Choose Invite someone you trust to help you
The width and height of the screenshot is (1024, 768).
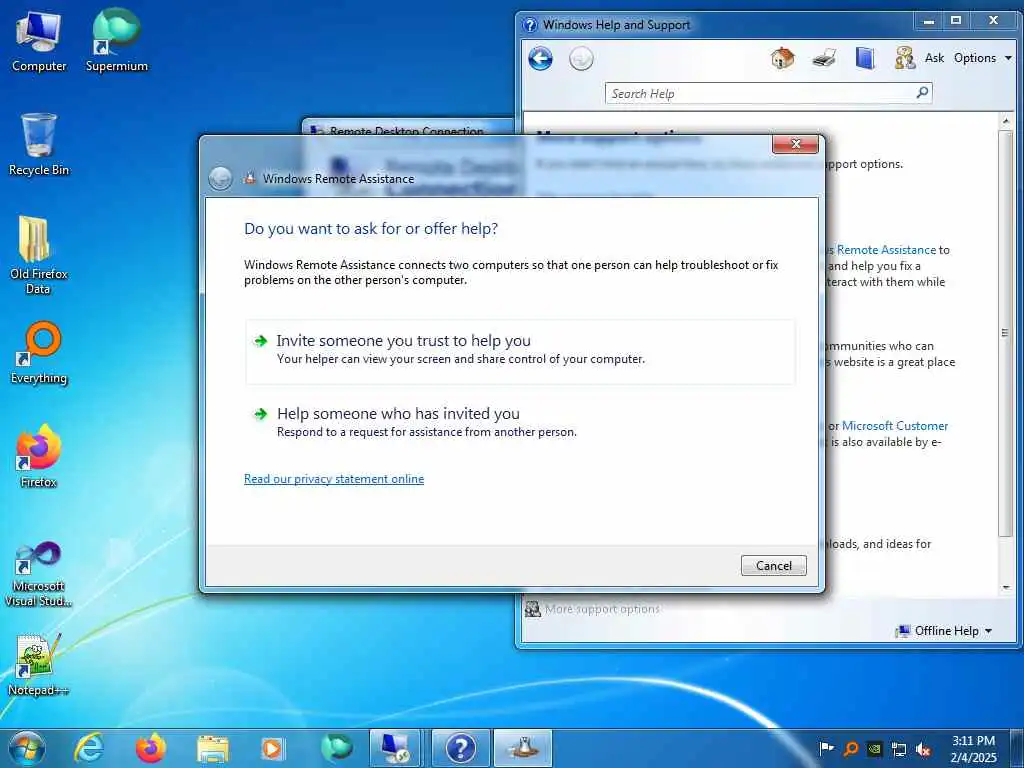[x=520, y=351]
